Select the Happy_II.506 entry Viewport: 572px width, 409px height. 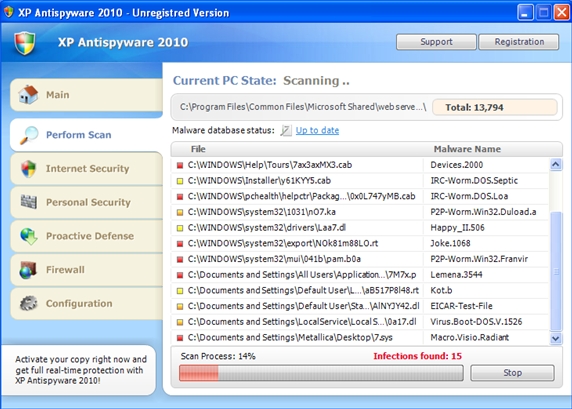click(x=457, y=228)
